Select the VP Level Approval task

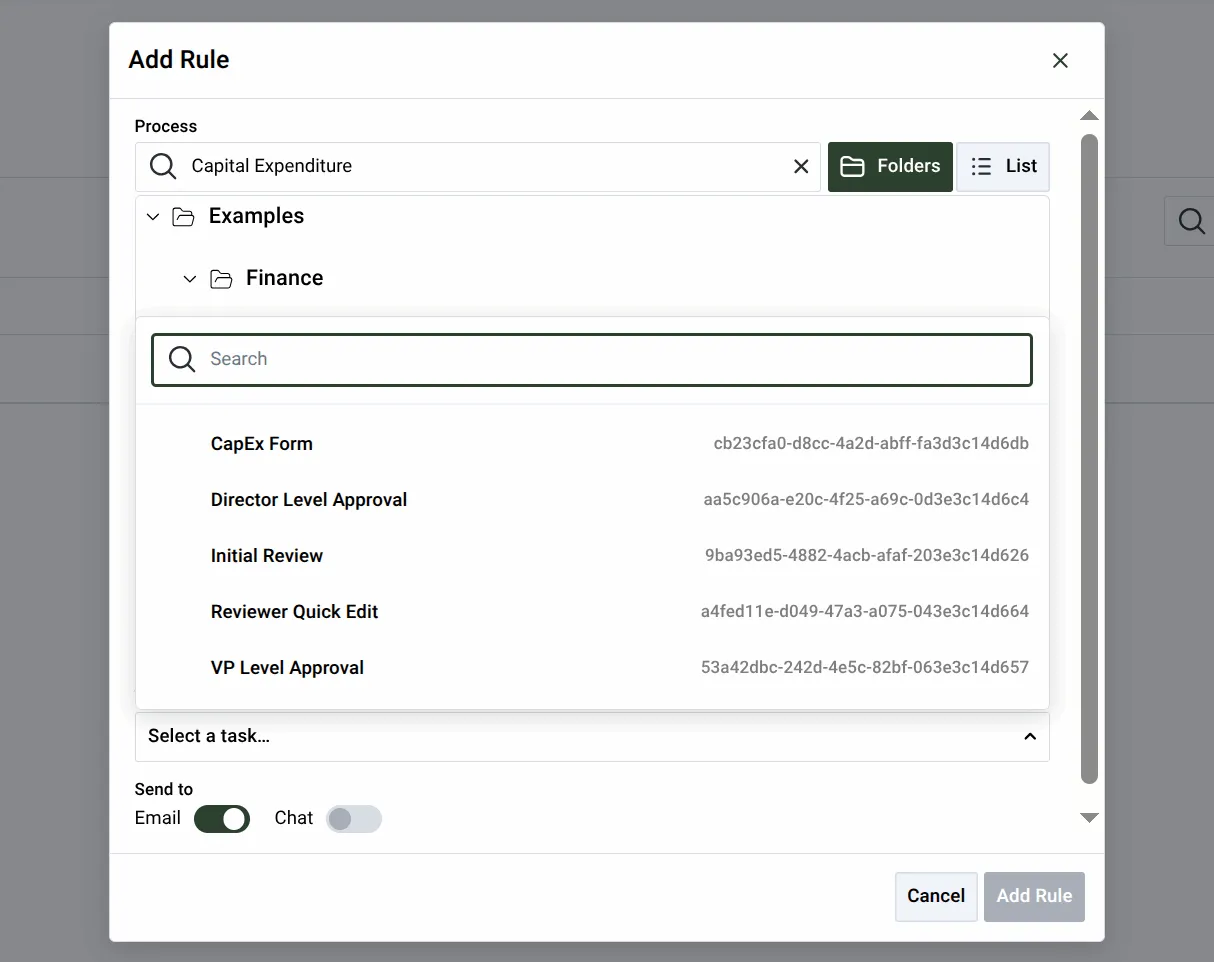pyautogui.click(x=592, y=668)
